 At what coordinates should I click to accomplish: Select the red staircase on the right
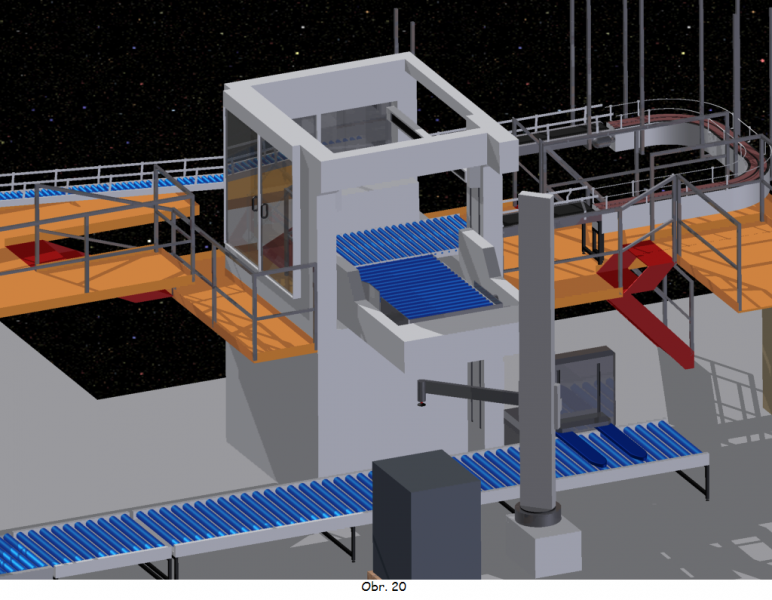645,303
